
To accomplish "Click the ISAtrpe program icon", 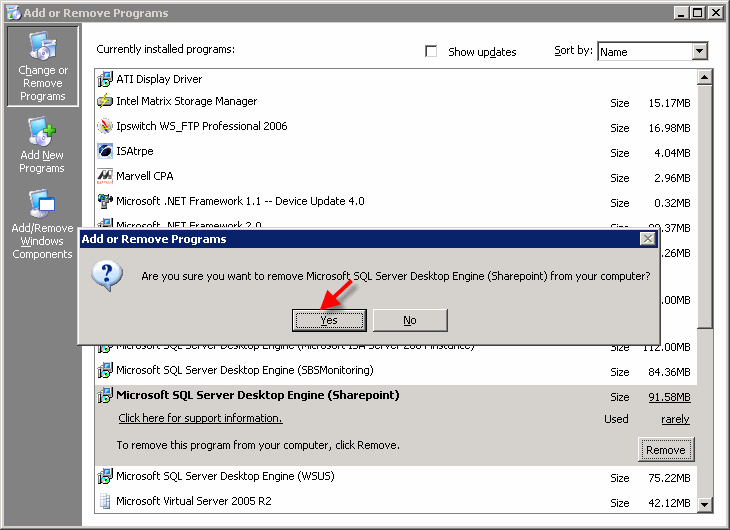I will point(105,151).
